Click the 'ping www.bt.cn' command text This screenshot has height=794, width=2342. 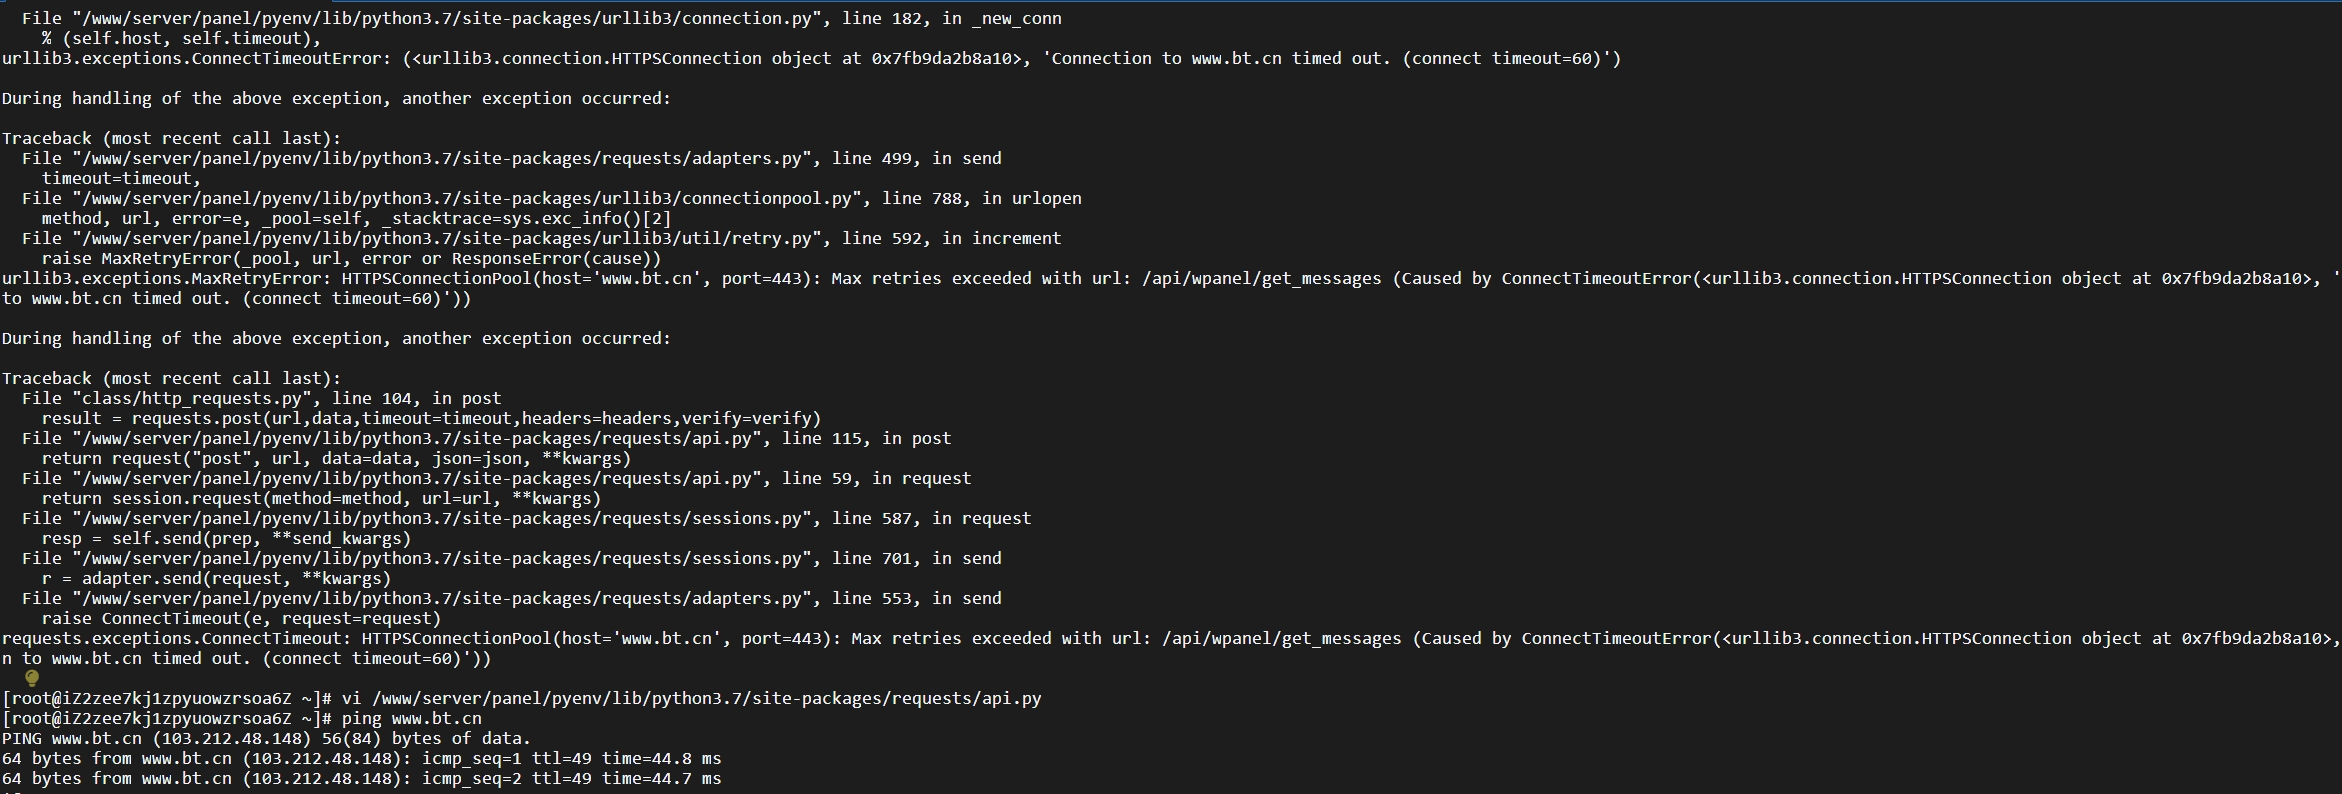coord(412,719)
